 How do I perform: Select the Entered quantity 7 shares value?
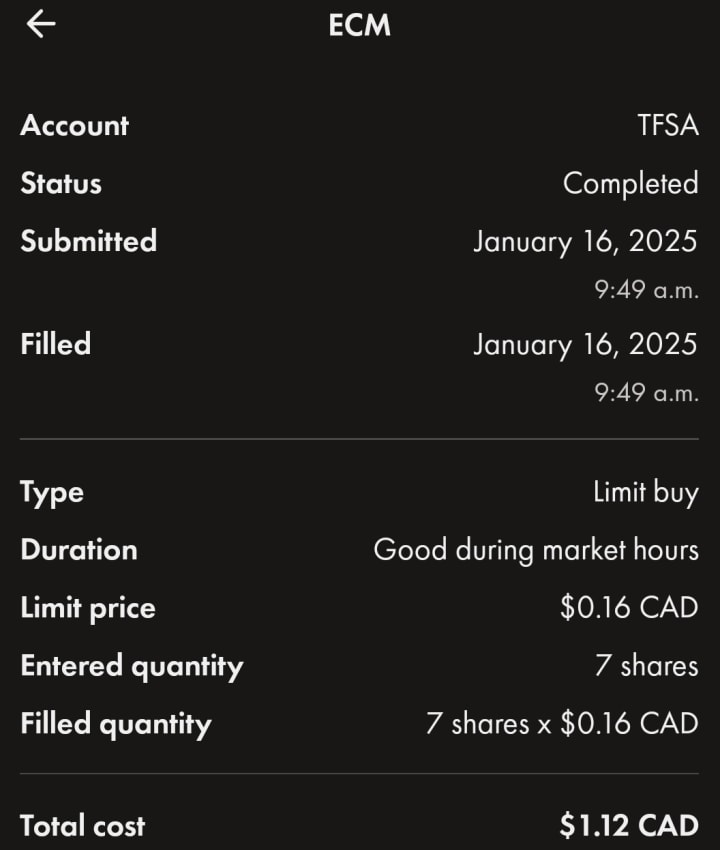click(x=646, y=666)
